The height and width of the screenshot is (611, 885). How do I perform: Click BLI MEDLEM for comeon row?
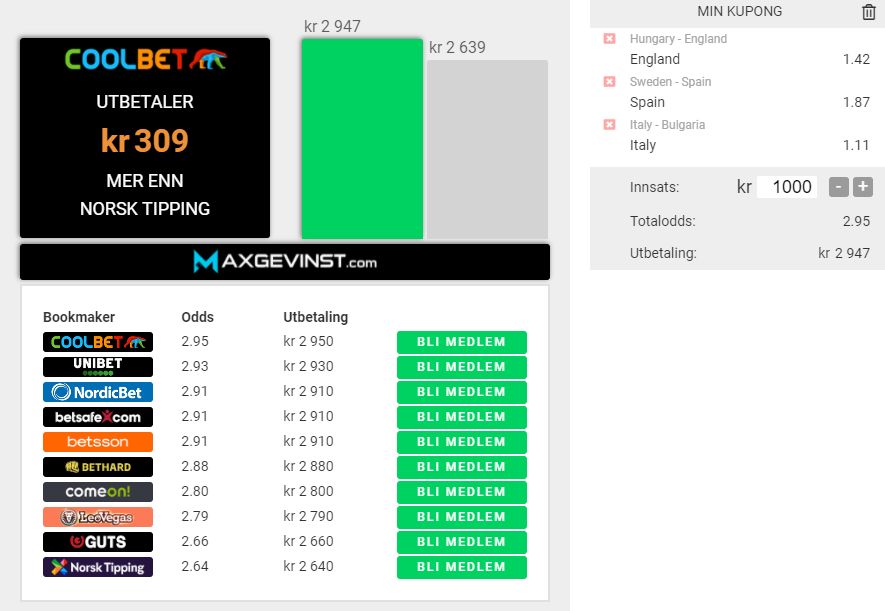pyautogui.click(x=462, y=491)
